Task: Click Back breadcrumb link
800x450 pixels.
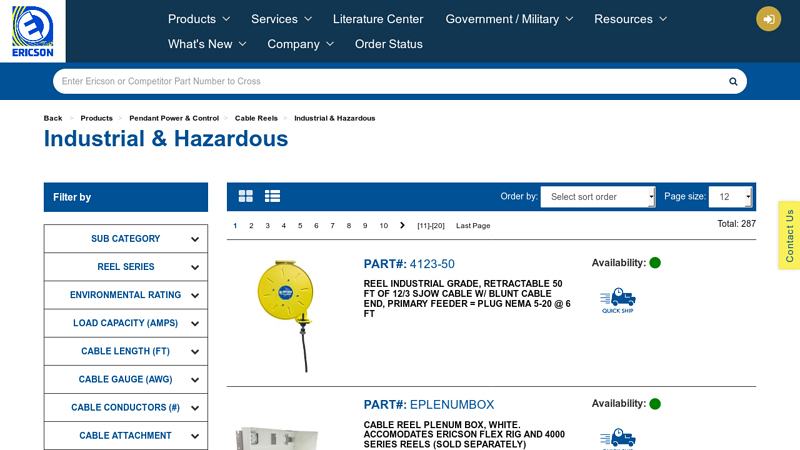Action: click(53, 118)
